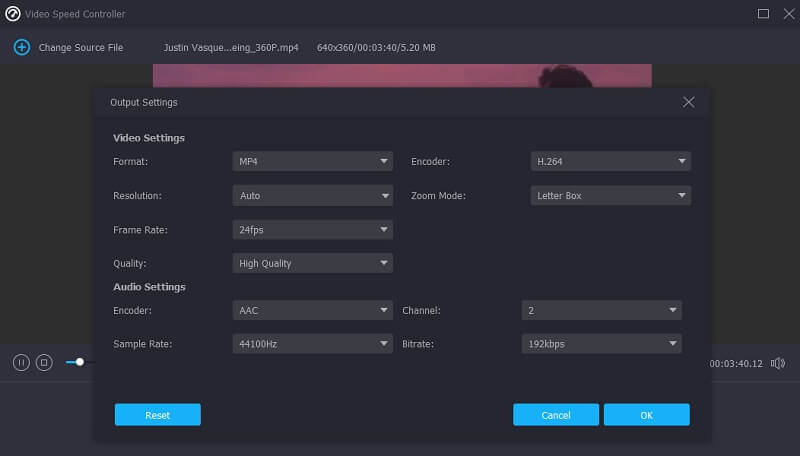Expand the video Encoder dropdown showing H.264
Screen dimensions: 800x456
(x=610, y=161)
